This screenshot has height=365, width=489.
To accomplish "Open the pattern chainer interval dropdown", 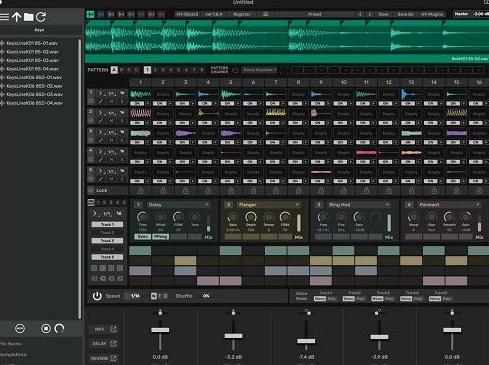I will (x=260, y=70).
